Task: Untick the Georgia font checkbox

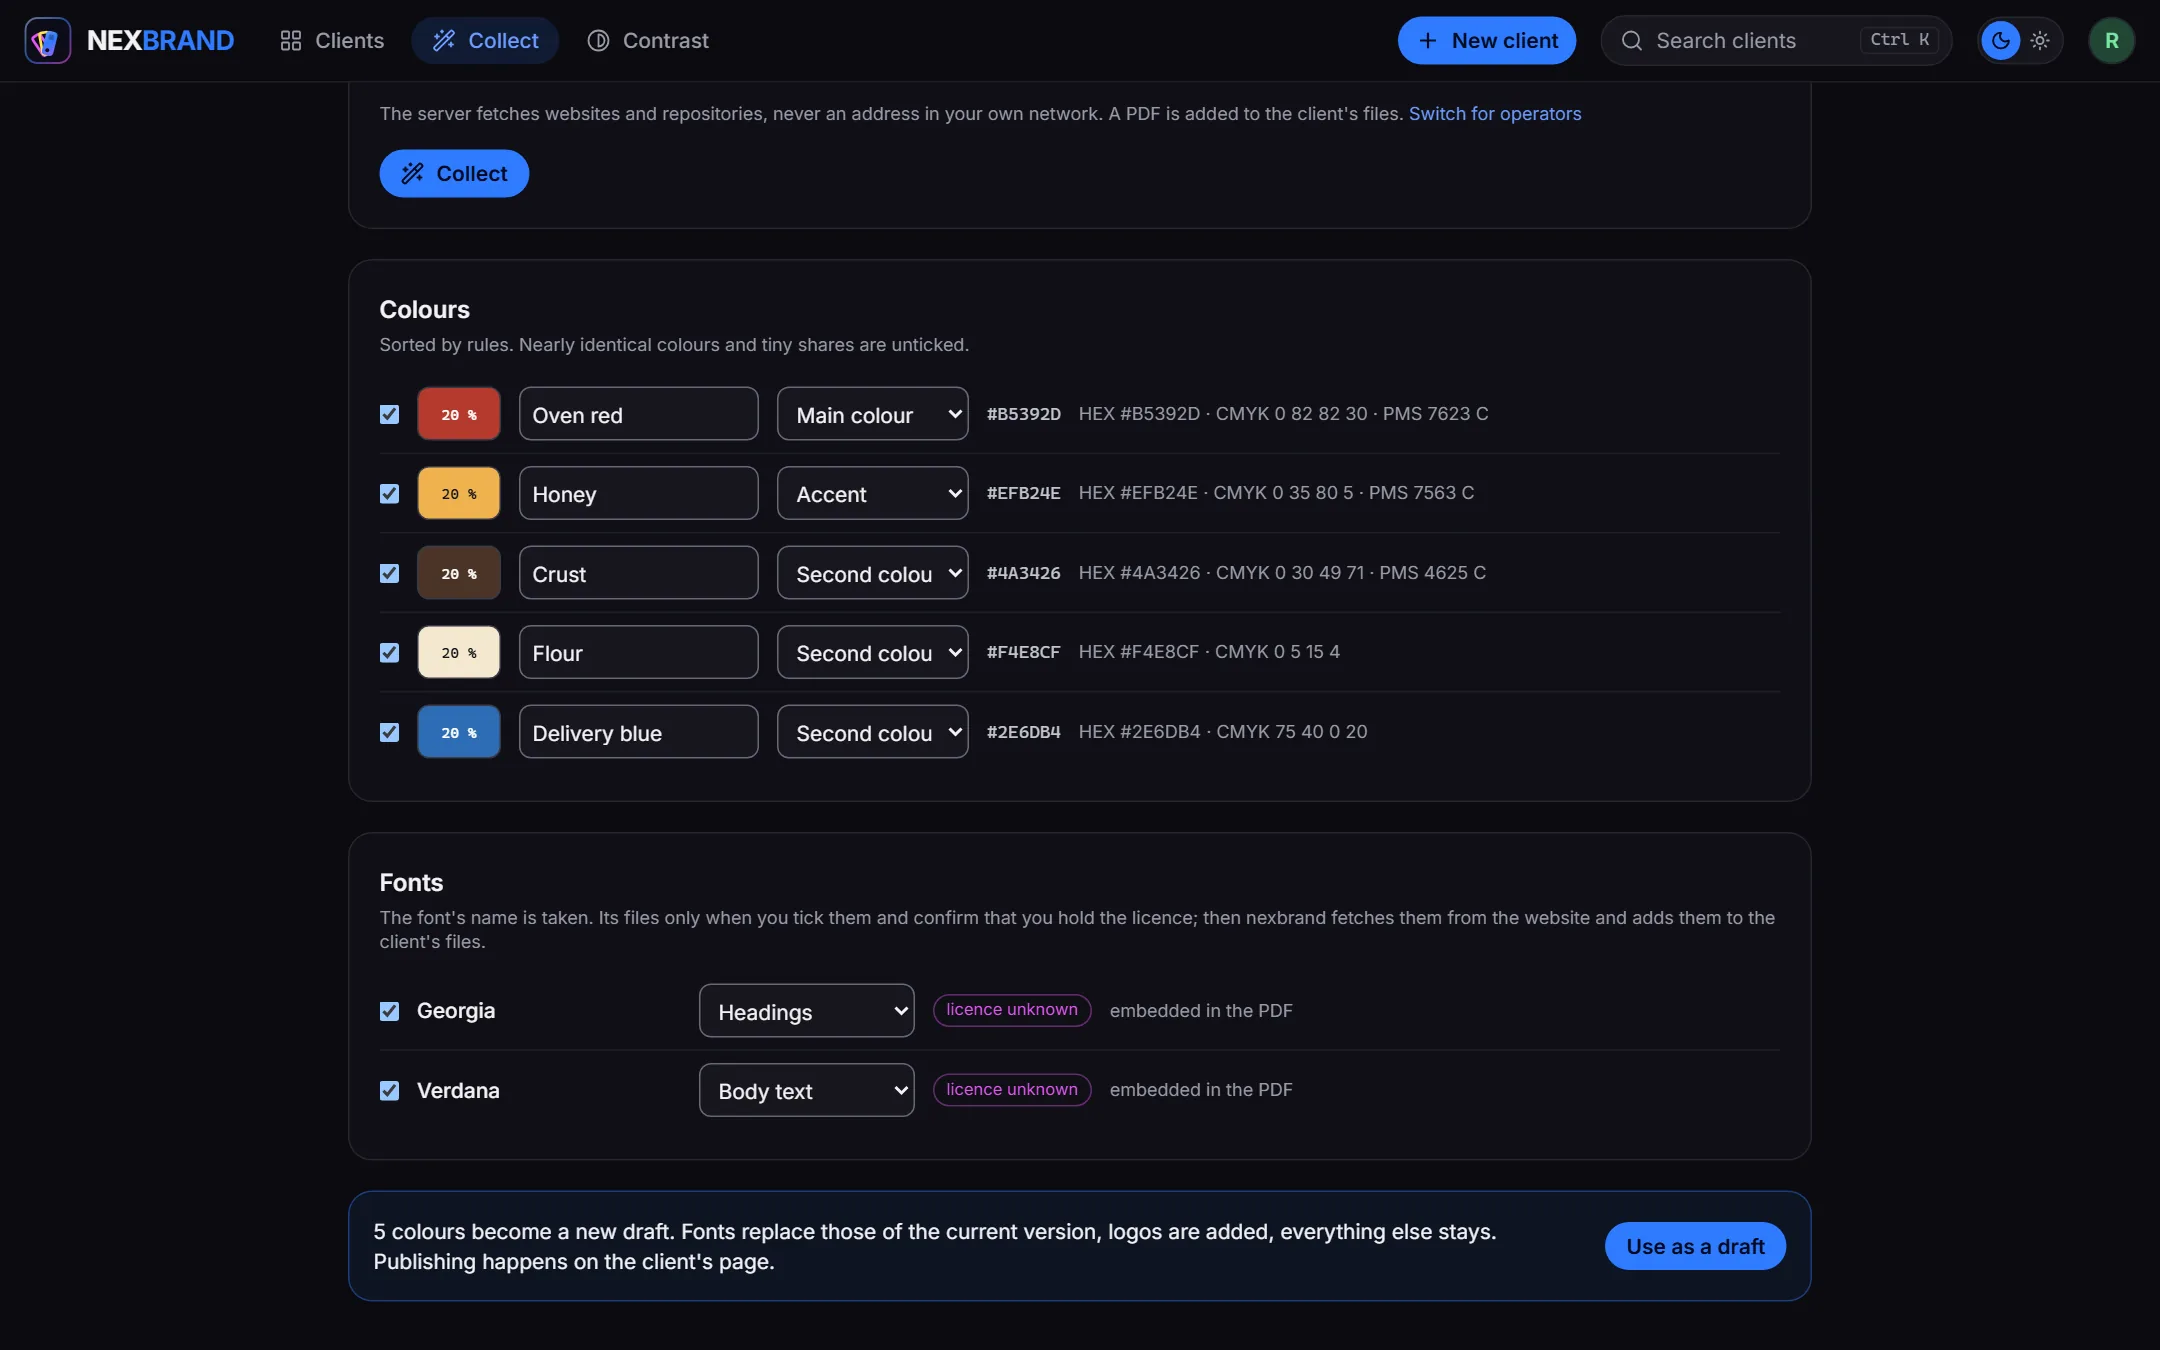Action: tap(389, 1011)
